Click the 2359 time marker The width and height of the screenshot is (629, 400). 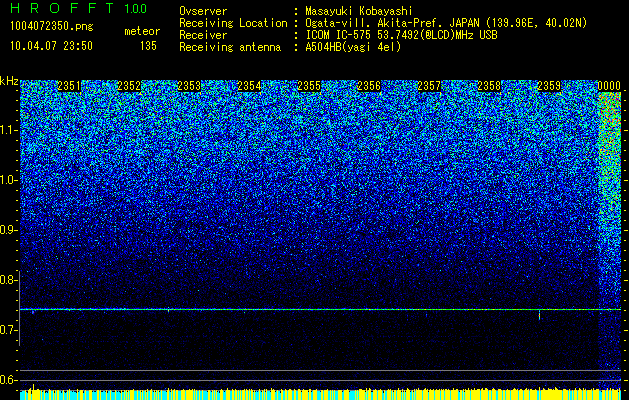click(x=549, y=86)
